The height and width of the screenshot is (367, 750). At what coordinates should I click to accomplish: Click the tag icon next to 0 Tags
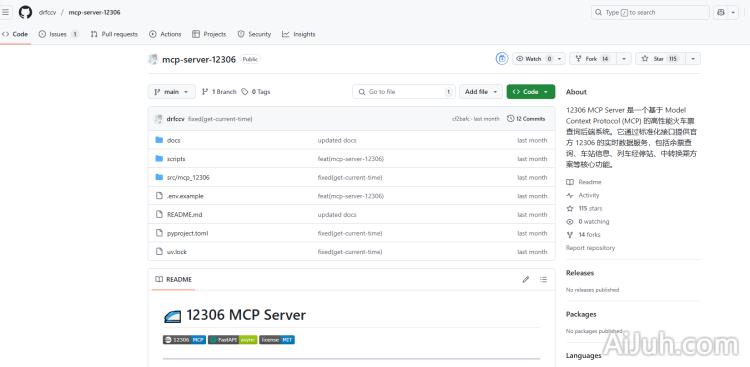245,91
